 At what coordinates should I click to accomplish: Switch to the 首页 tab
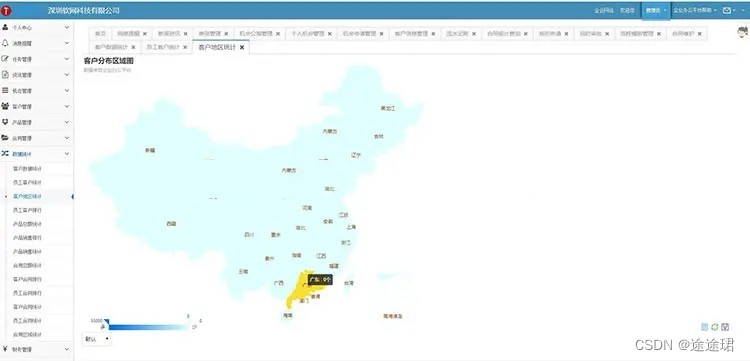pos(100,33)
